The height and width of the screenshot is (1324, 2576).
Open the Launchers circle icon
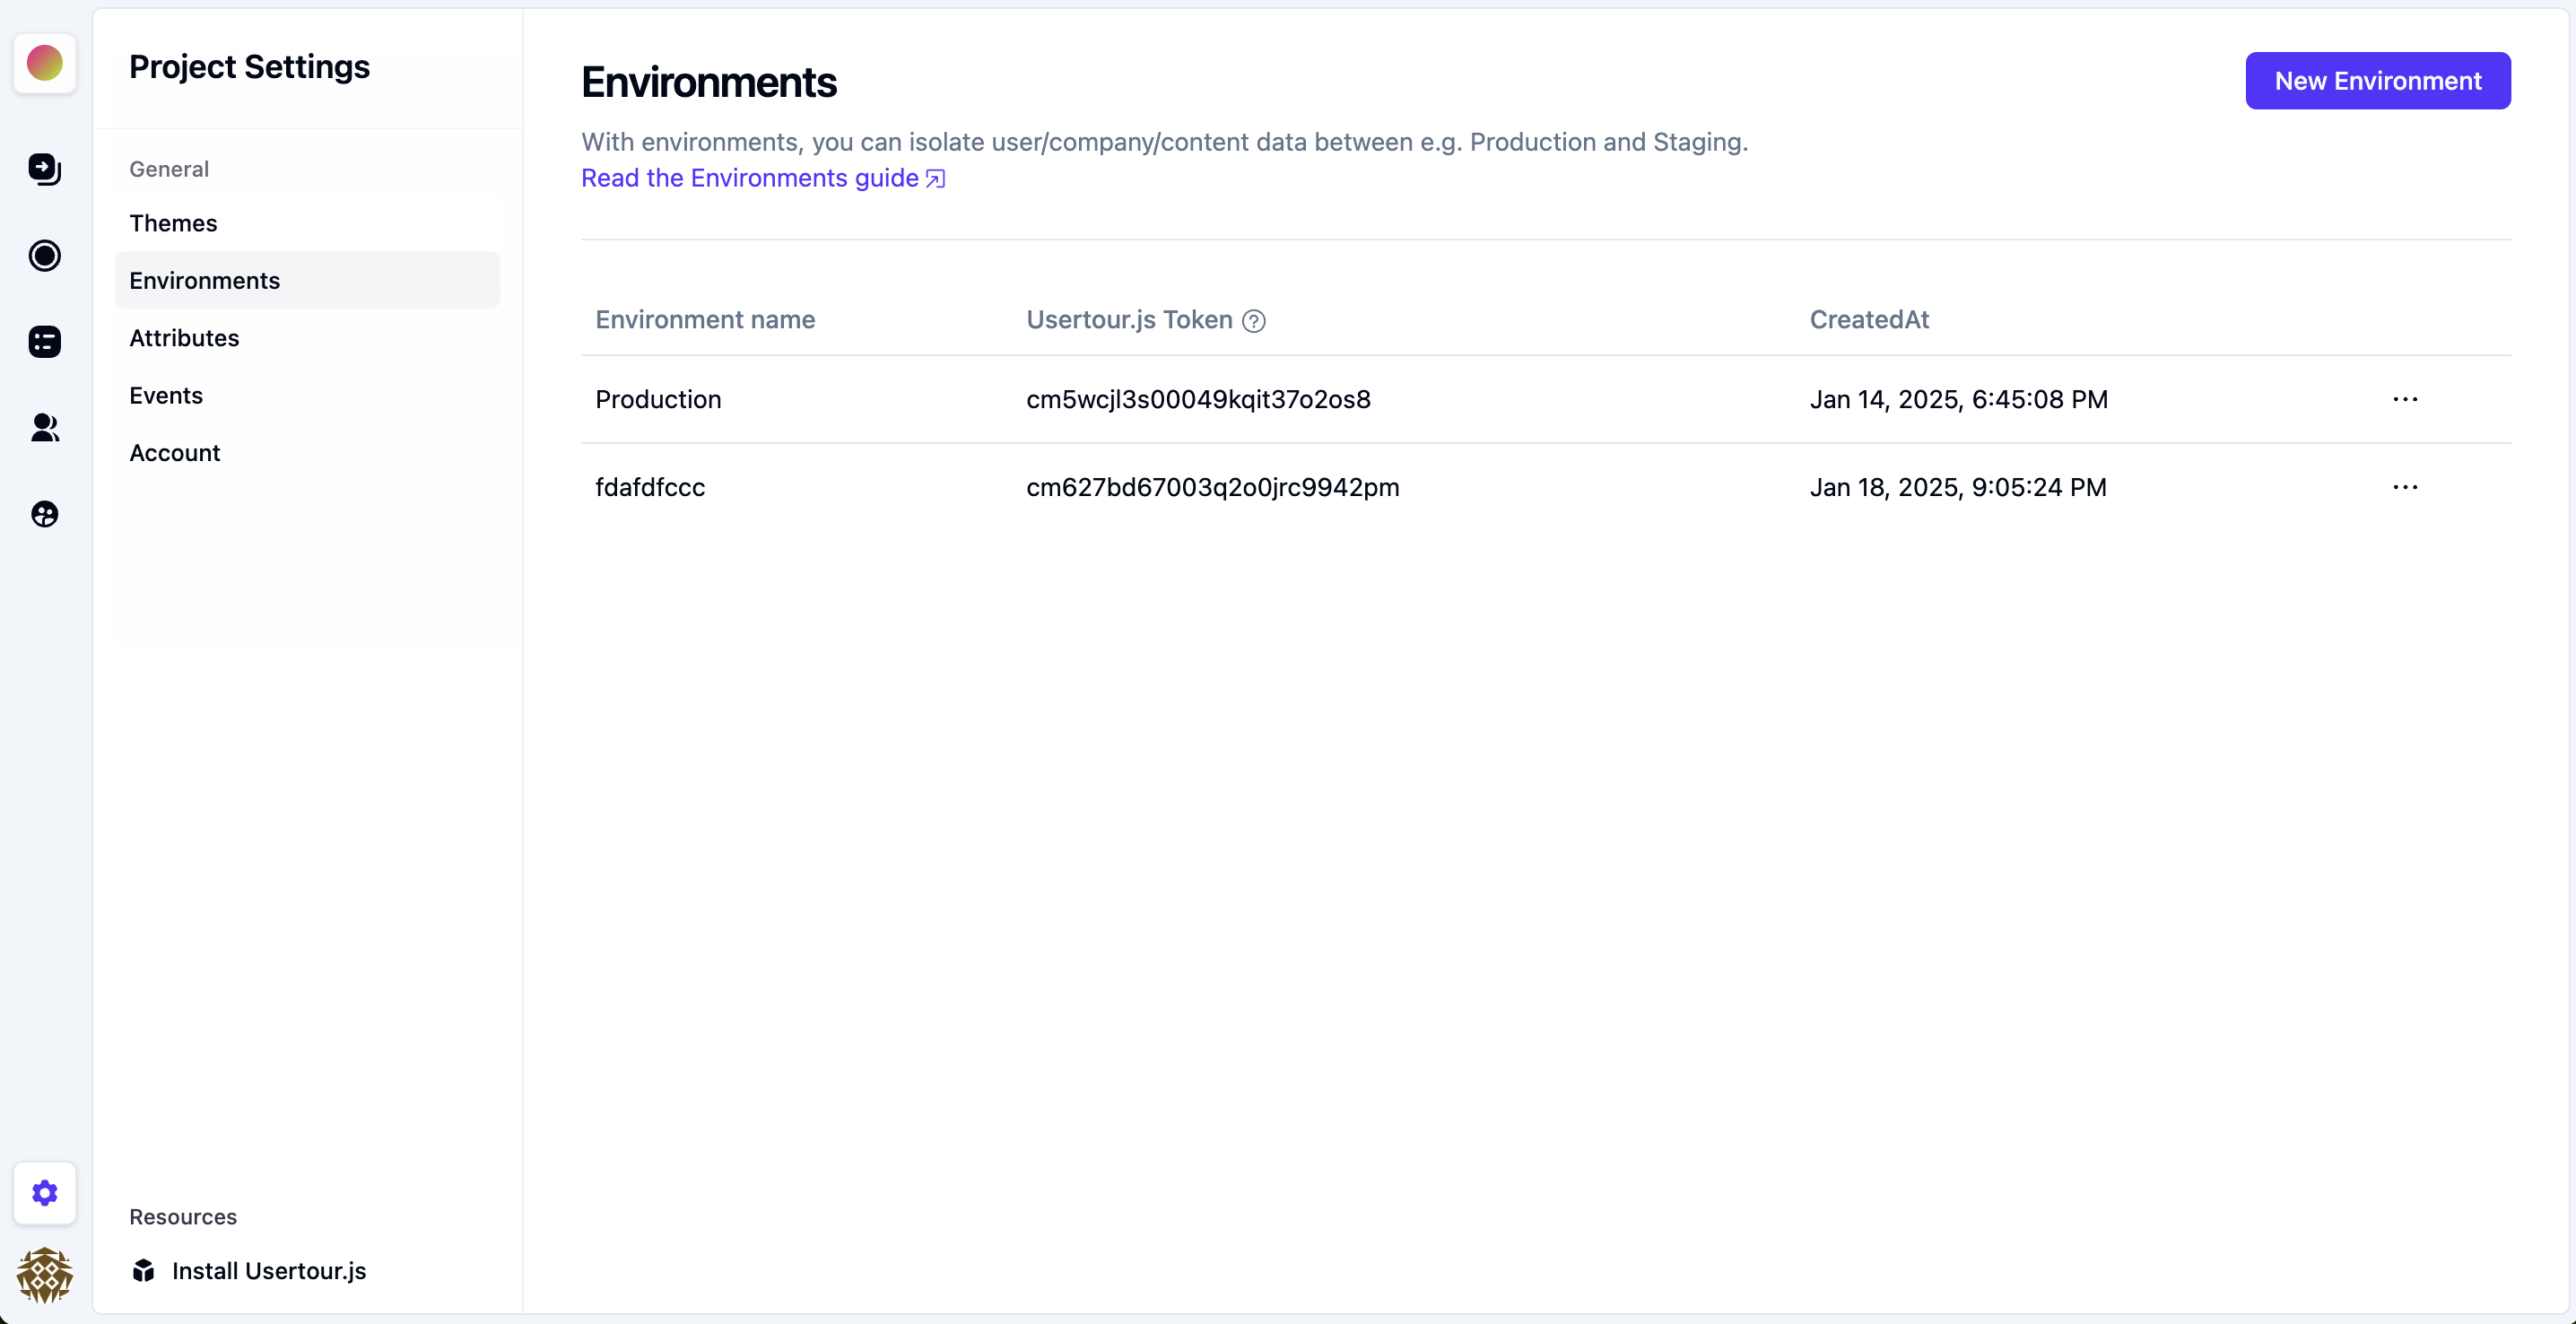coord(44,256)
